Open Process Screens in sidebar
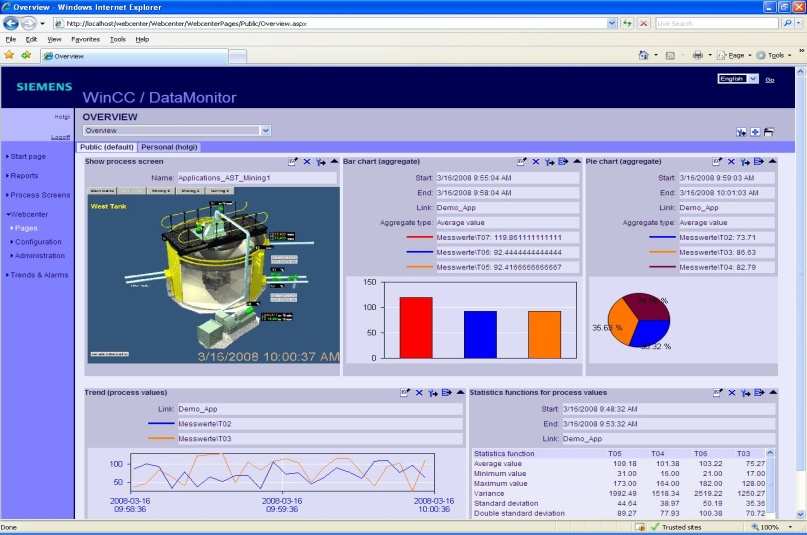807x535 pixels. point(40,195)
